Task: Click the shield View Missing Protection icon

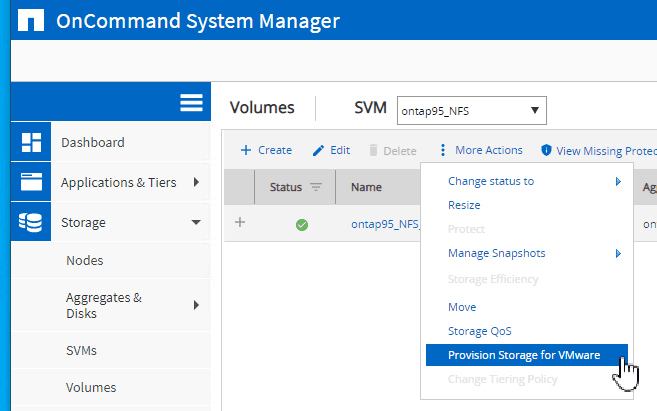Action: pos(546,150)
